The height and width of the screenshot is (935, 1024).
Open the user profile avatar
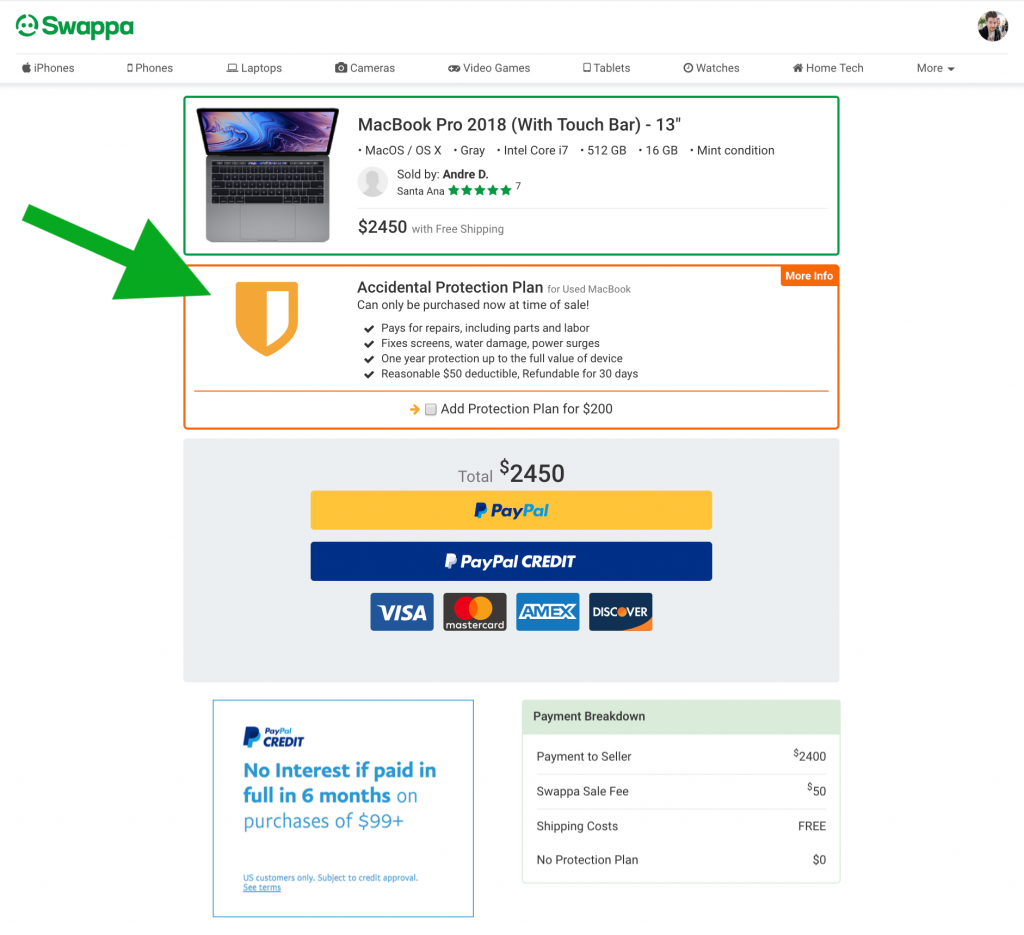(x=992, y=26)
